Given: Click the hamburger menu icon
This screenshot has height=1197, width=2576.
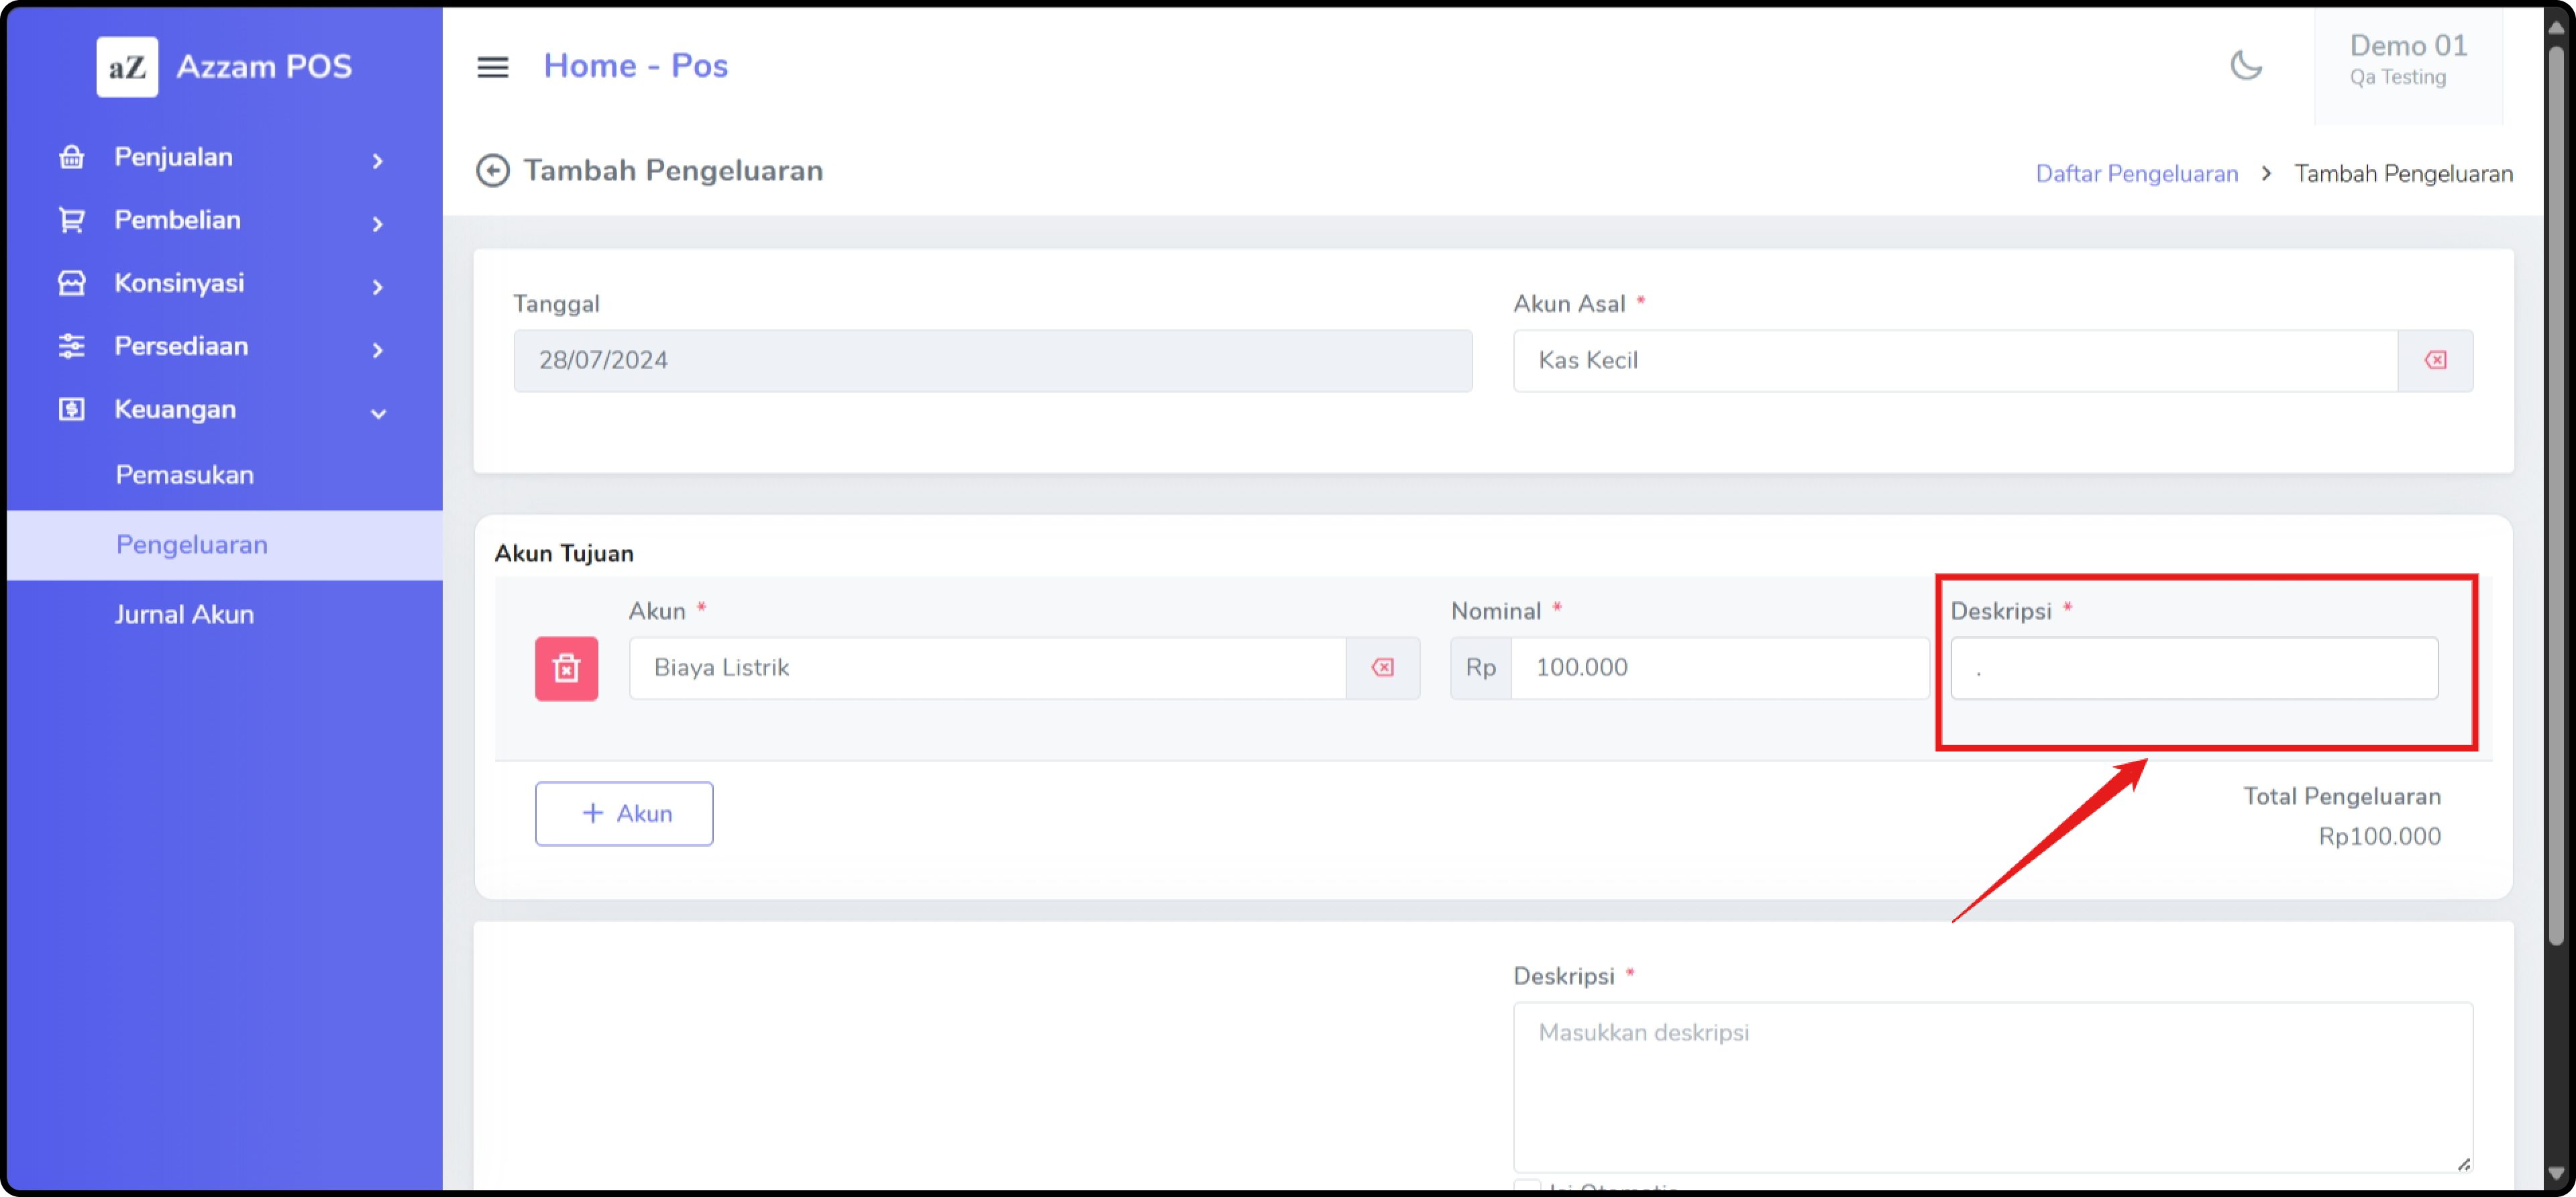Looking at the screenshot, I should [x=492, y=67].
